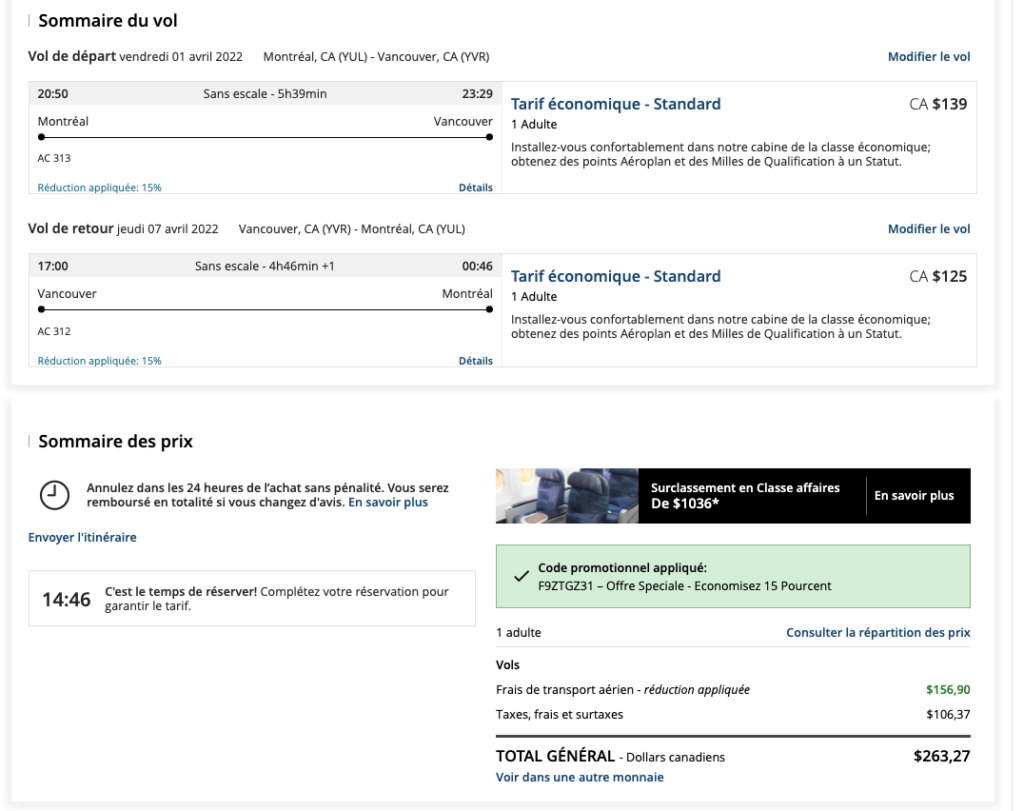Click Voir dans une autre monnaie
Viewport: 1024px width, 811px height.
[x=579, y=777]
